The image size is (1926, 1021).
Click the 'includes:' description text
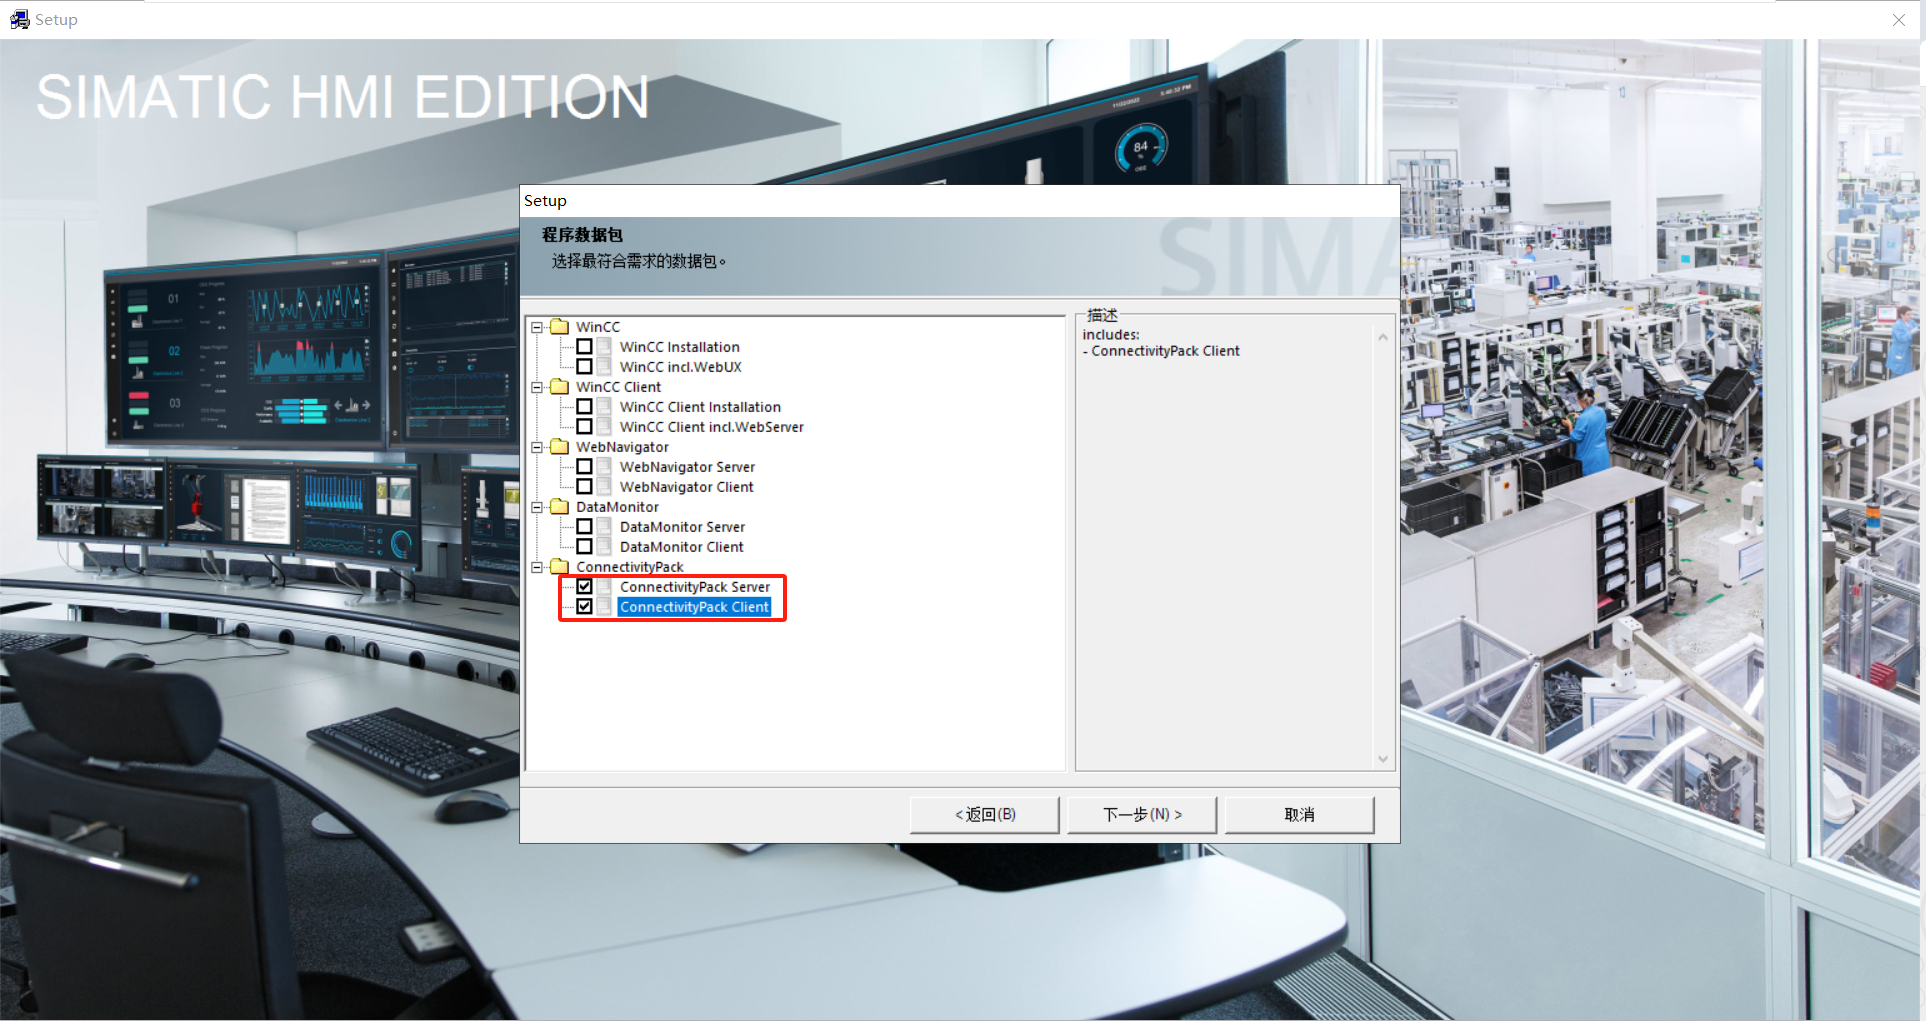tap(1111, 335)
